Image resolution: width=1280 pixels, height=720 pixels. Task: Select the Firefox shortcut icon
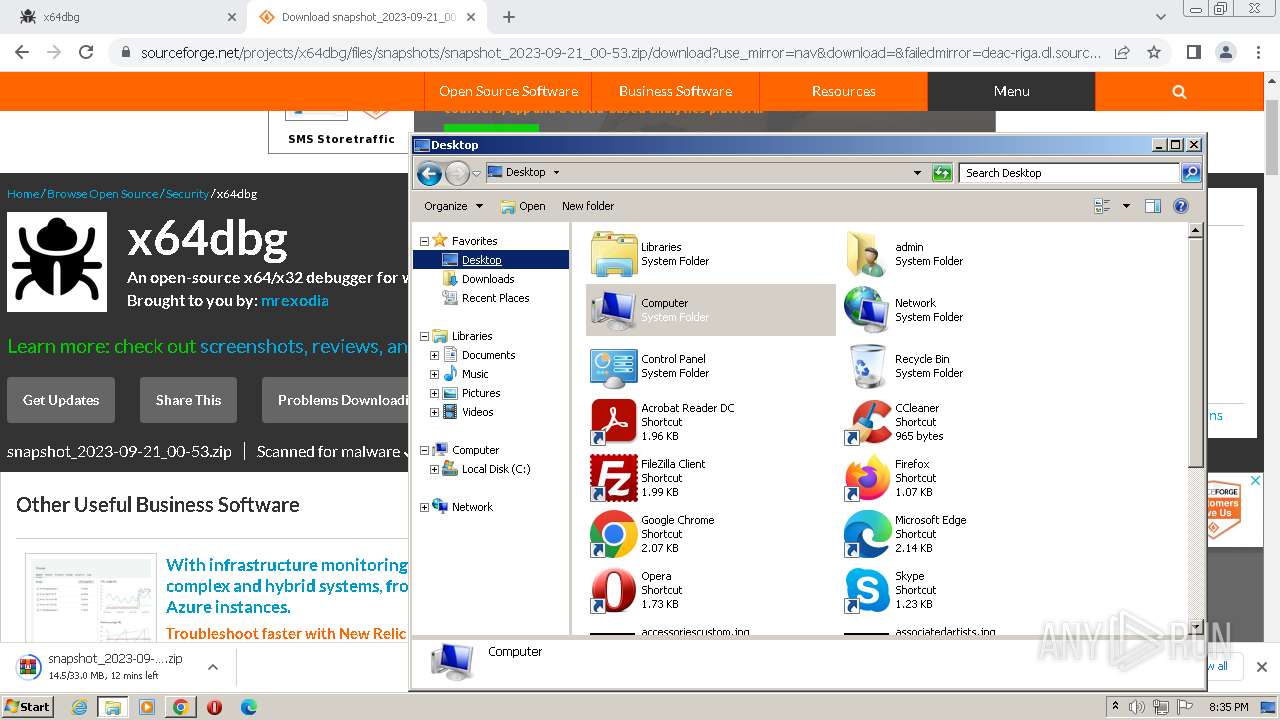[867, 478]
